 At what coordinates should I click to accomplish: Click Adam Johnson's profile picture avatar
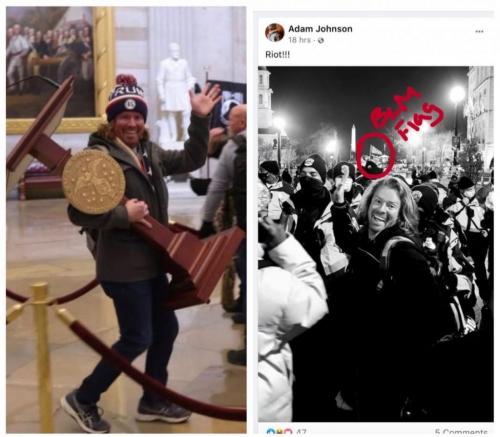pos(275,33)
